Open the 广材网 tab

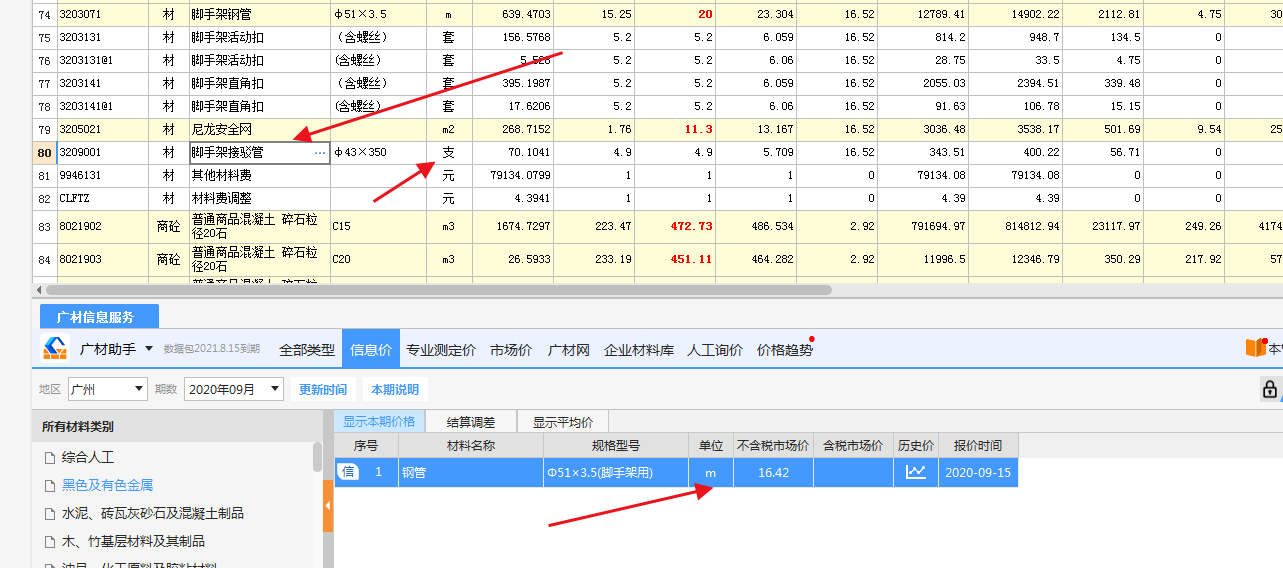[569, 350]
